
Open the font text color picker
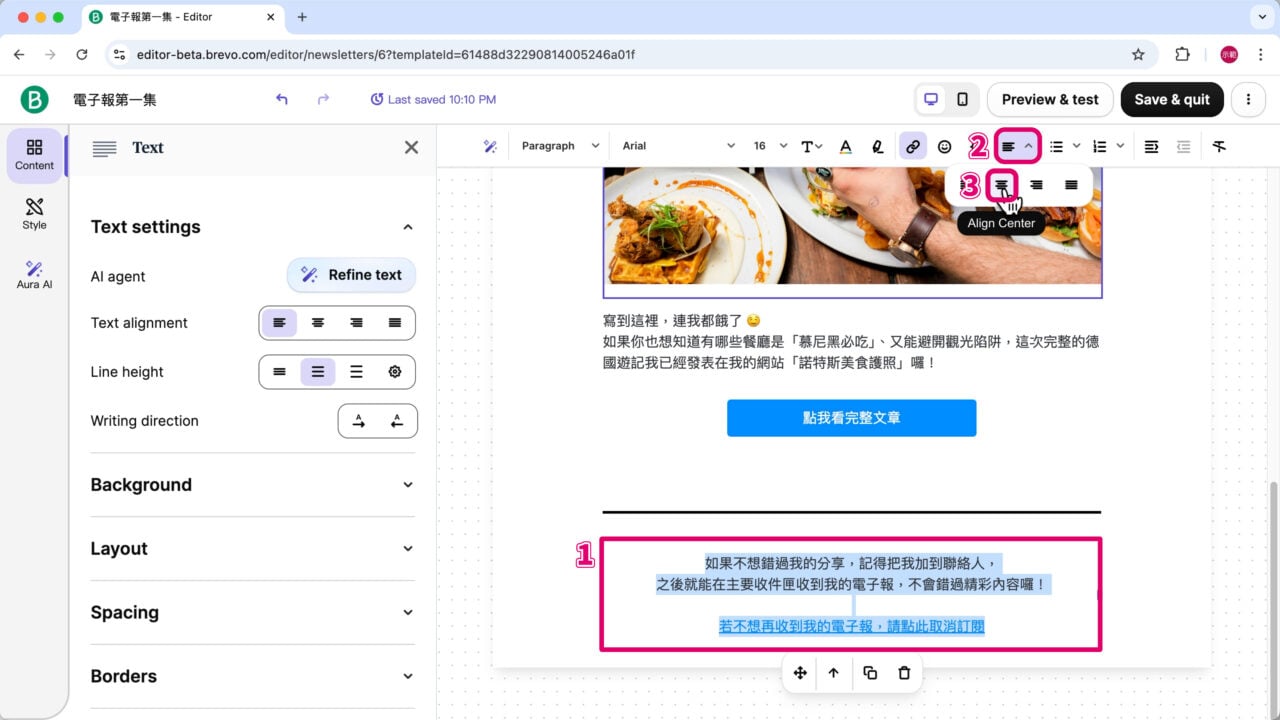coord(845,146)
